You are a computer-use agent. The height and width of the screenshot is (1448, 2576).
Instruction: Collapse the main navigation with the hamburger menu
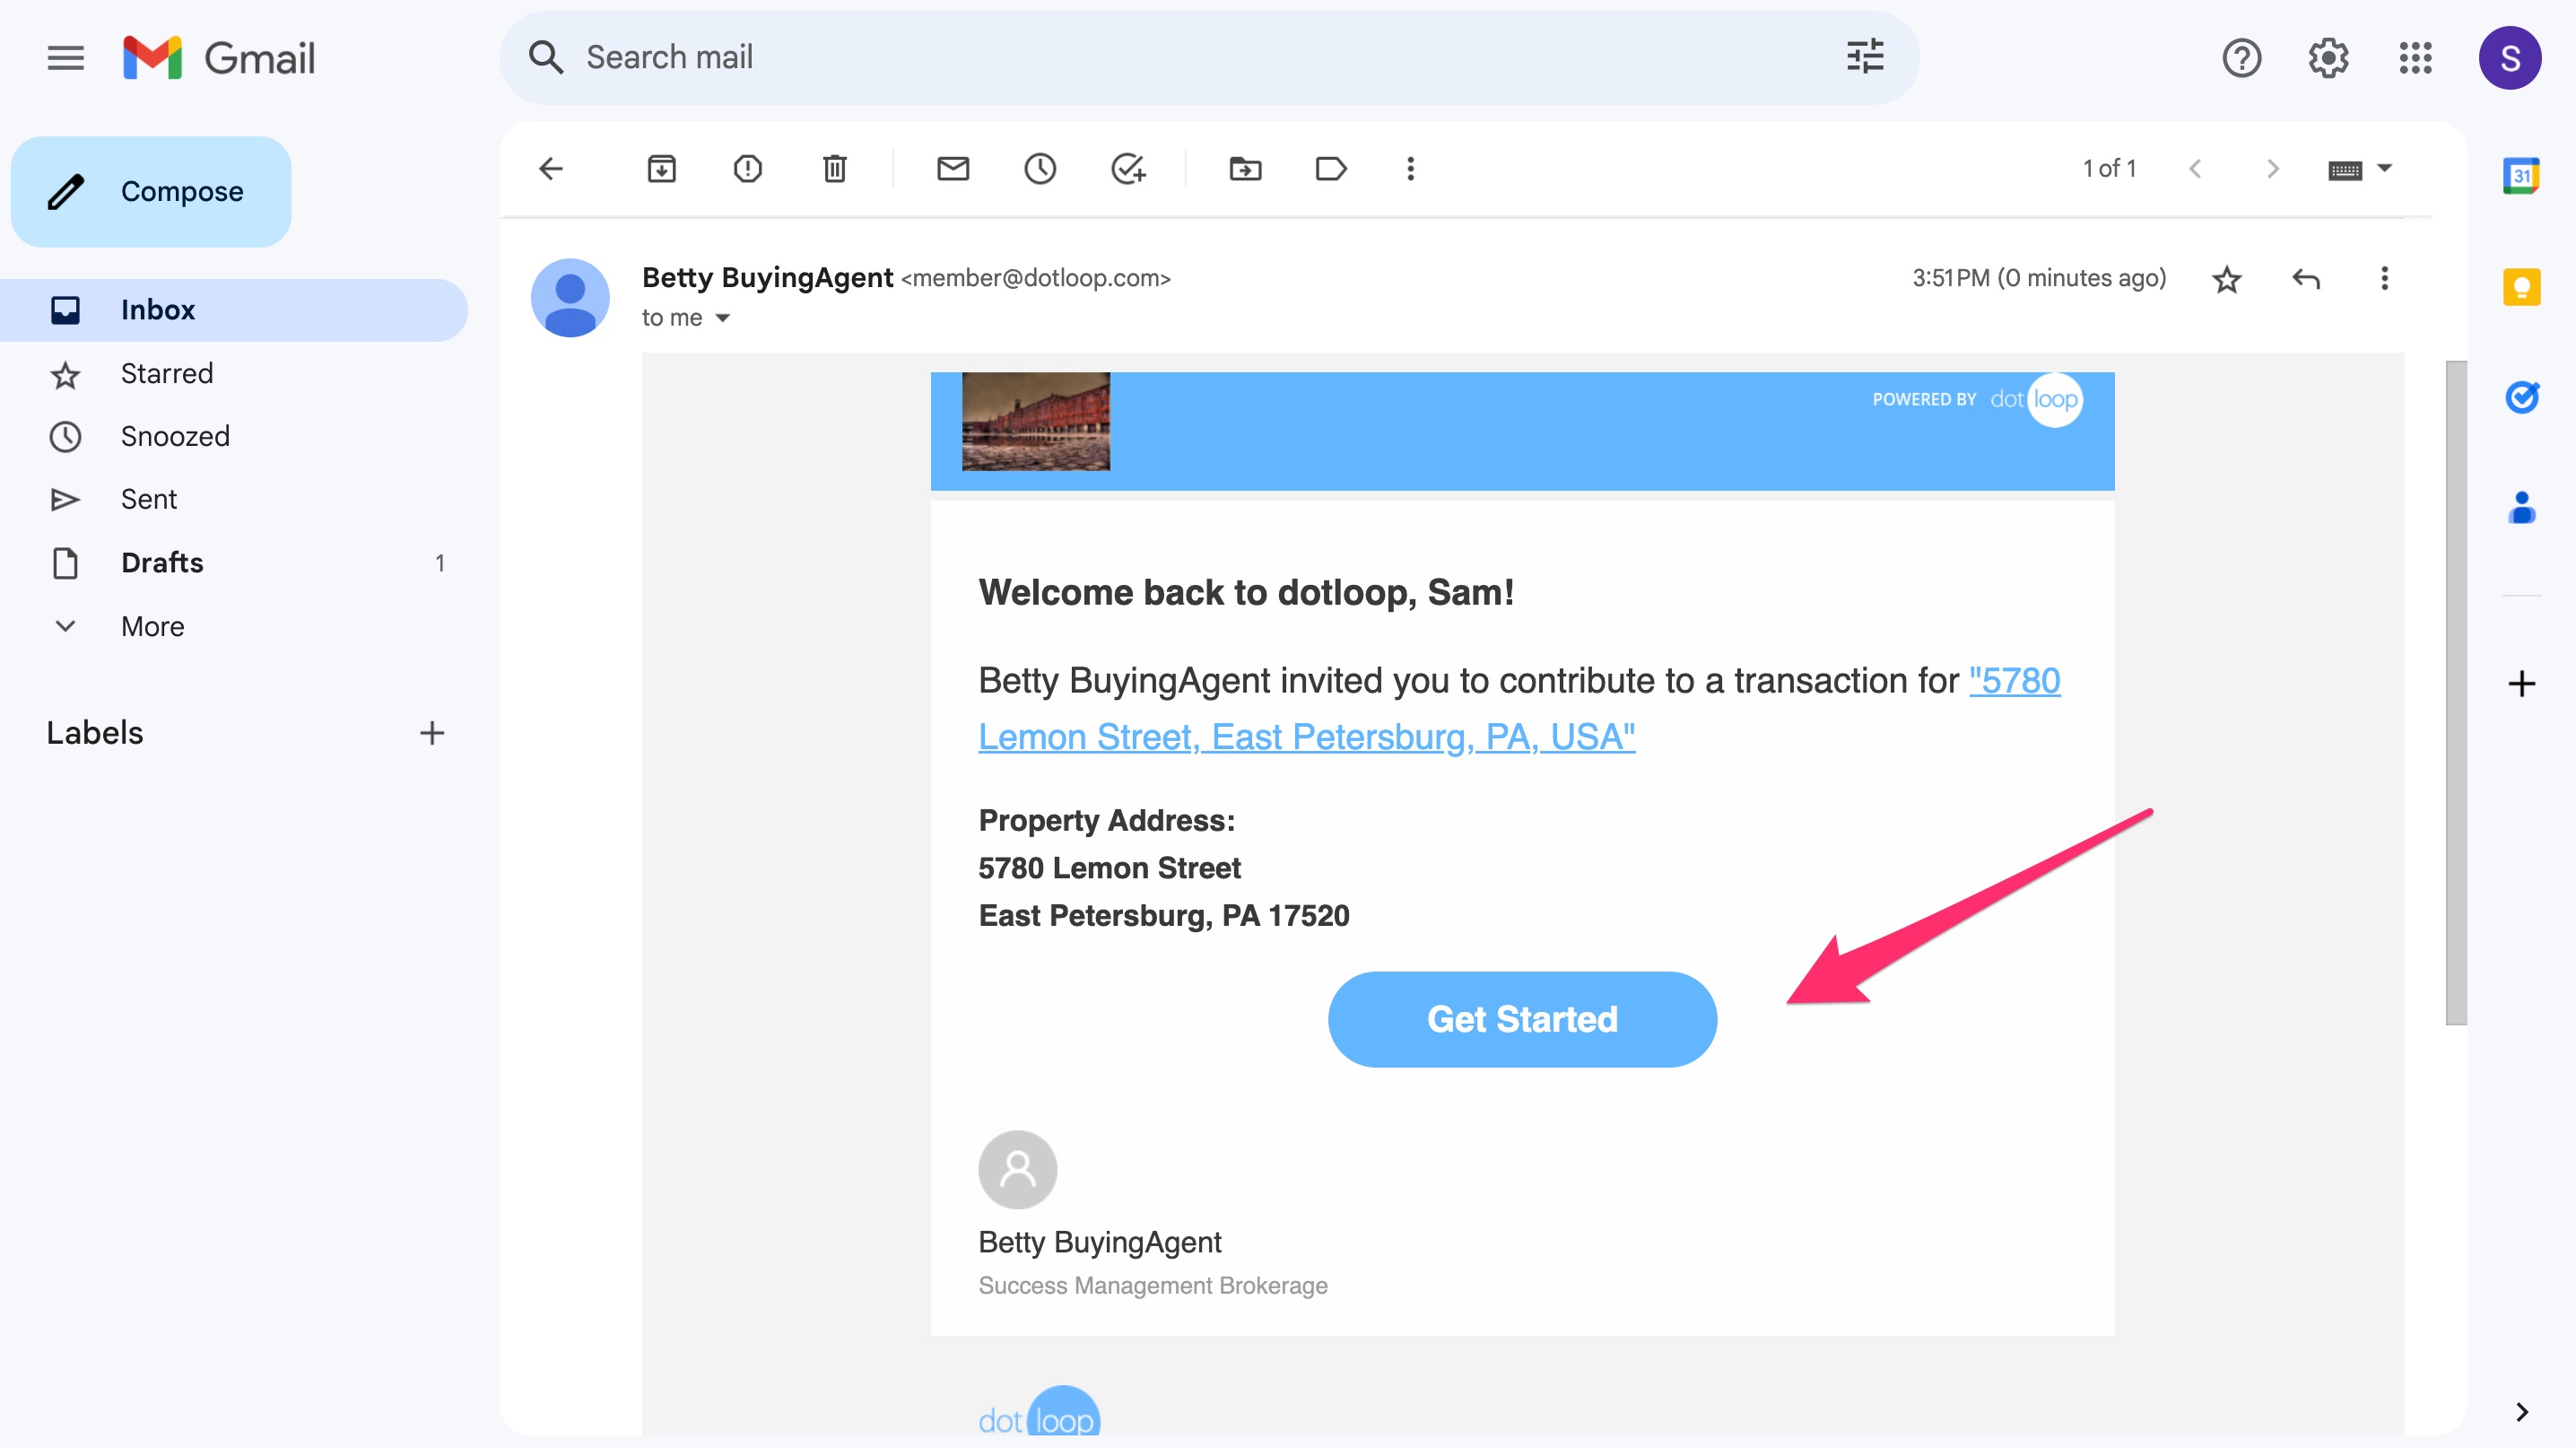click(x=65, y=57)
